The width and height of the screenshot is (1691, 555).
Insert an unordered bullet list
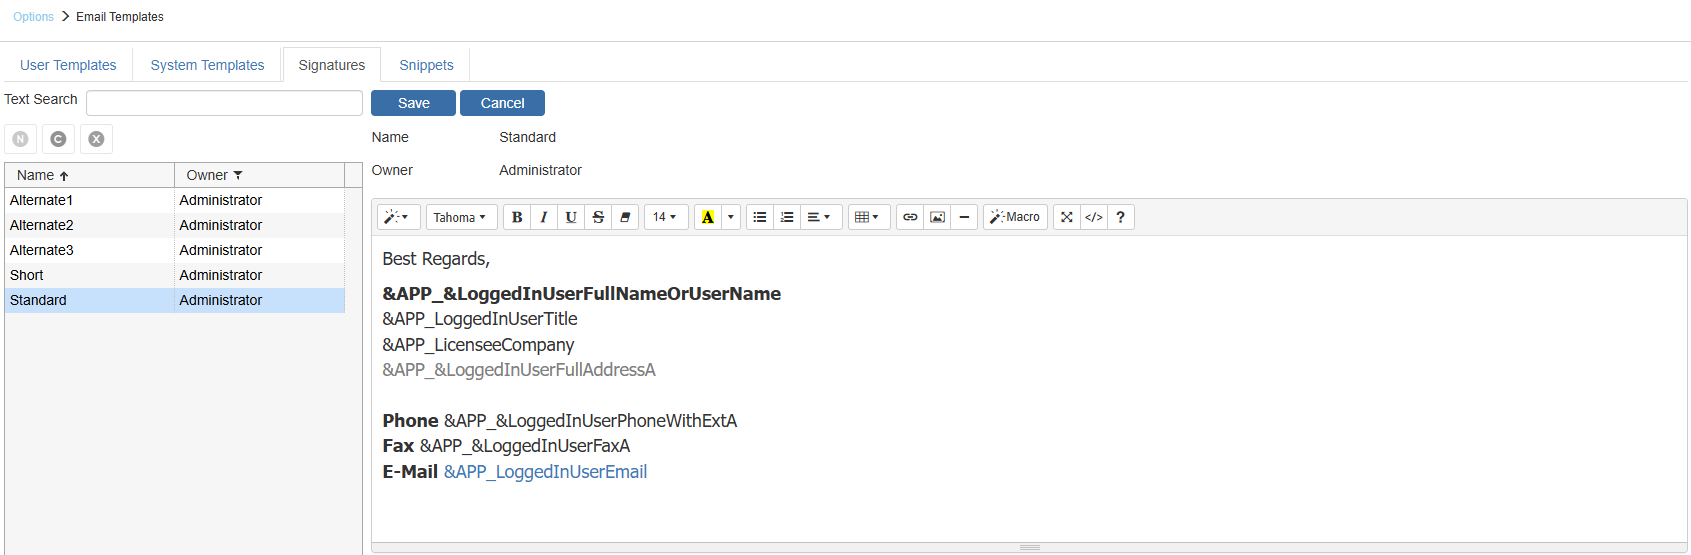pyautogui.click(x=760, y=217)
